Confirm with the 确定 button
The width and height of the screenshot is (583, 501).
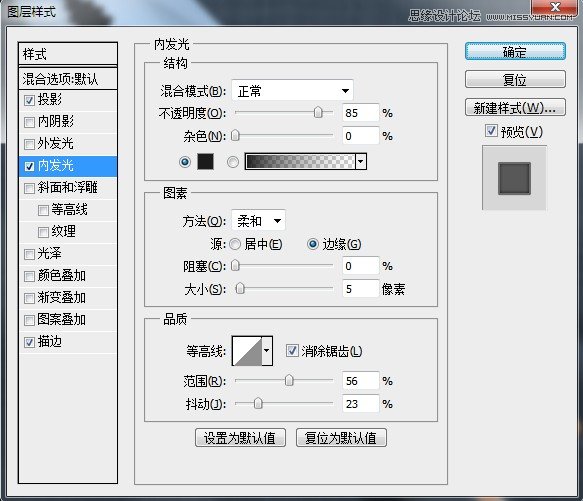[x=515, y=51]
